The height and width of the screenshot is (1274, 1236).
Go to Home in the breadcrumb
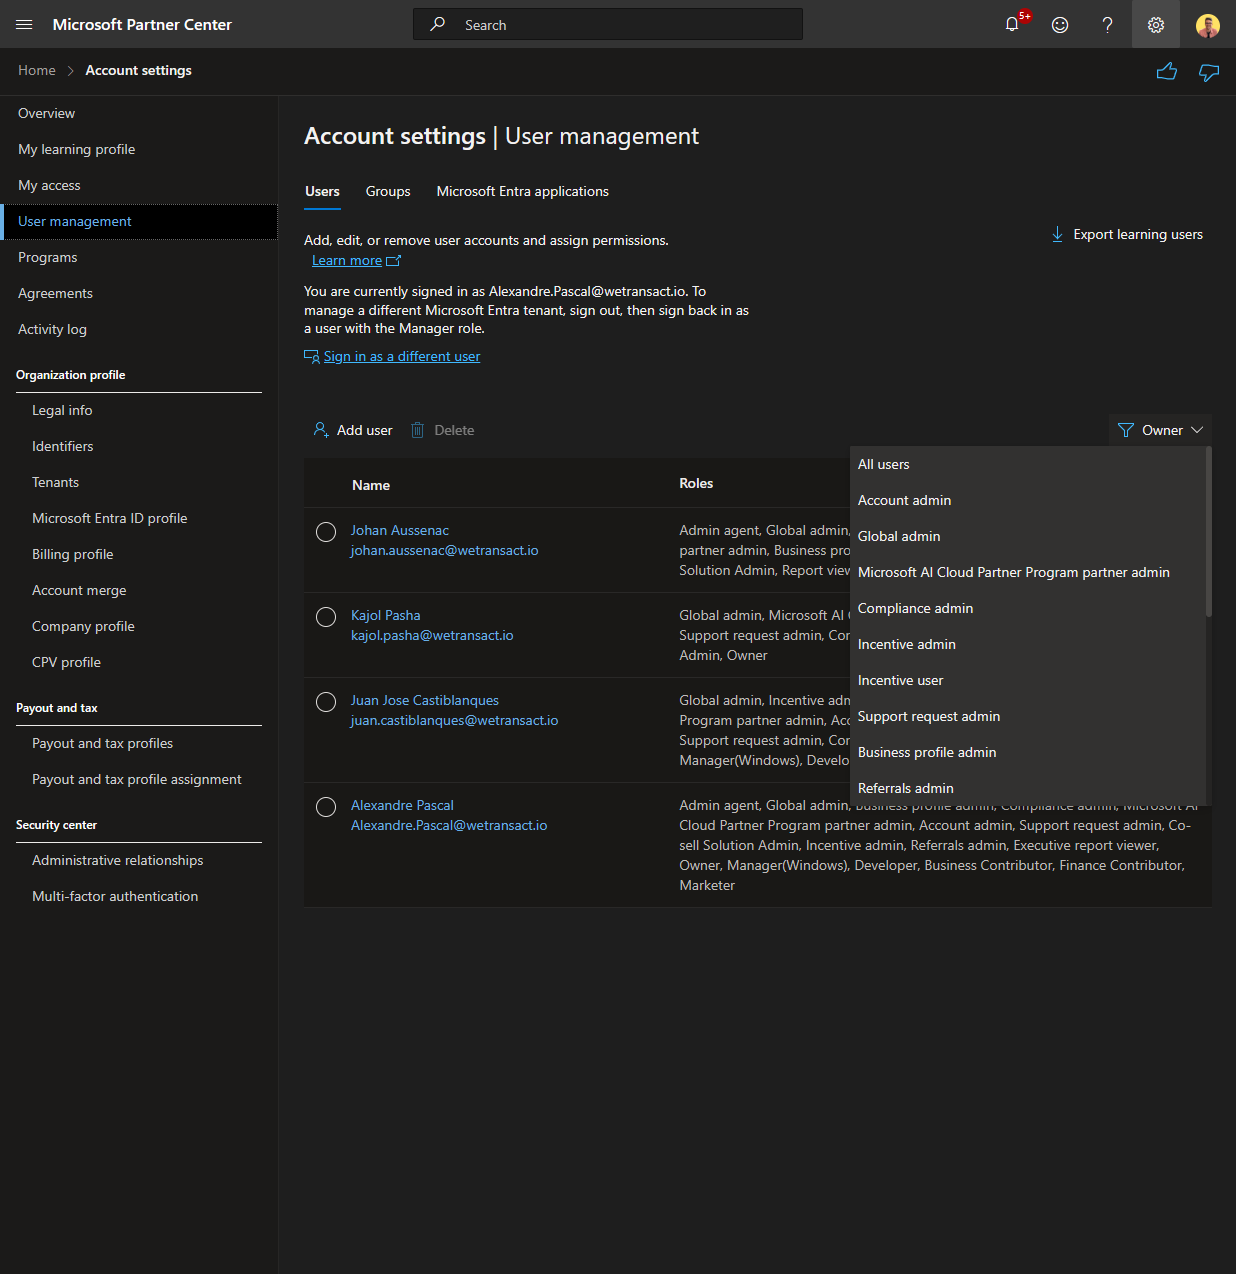[37, 70]
